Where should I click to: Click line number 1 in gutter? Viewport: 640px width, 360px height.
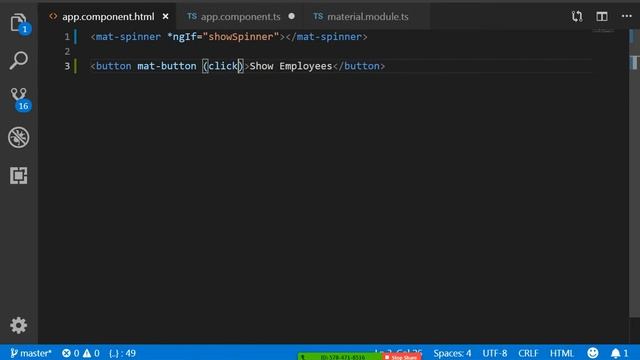click(67, 37)
